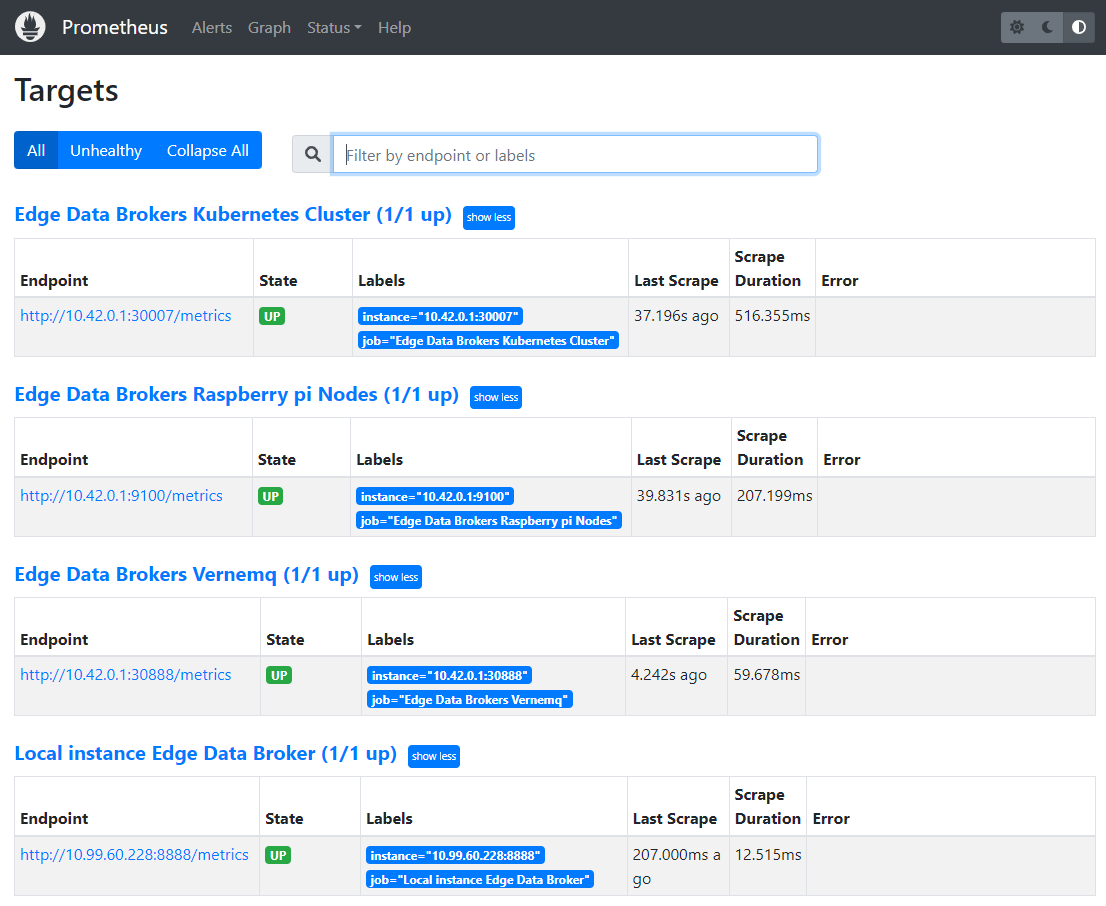
Task: Open the Prometheus home title link
Action: [x=115, y=27]
